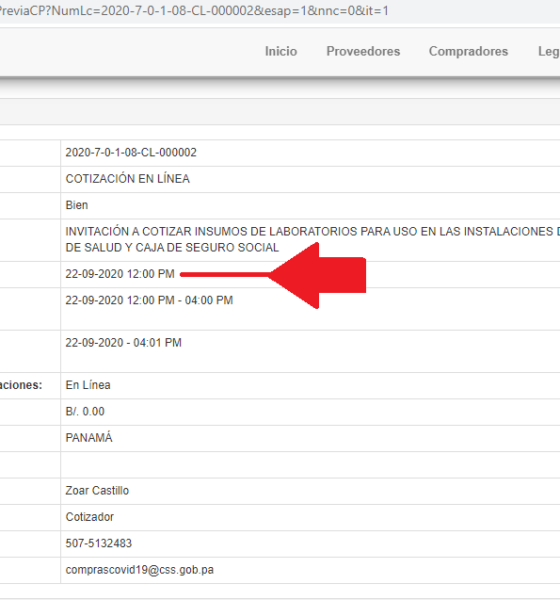Viewport: 560px width, 600px height.
Task: Click the Bien object type value
Action: pyautogui.click(x=77, y=205)
